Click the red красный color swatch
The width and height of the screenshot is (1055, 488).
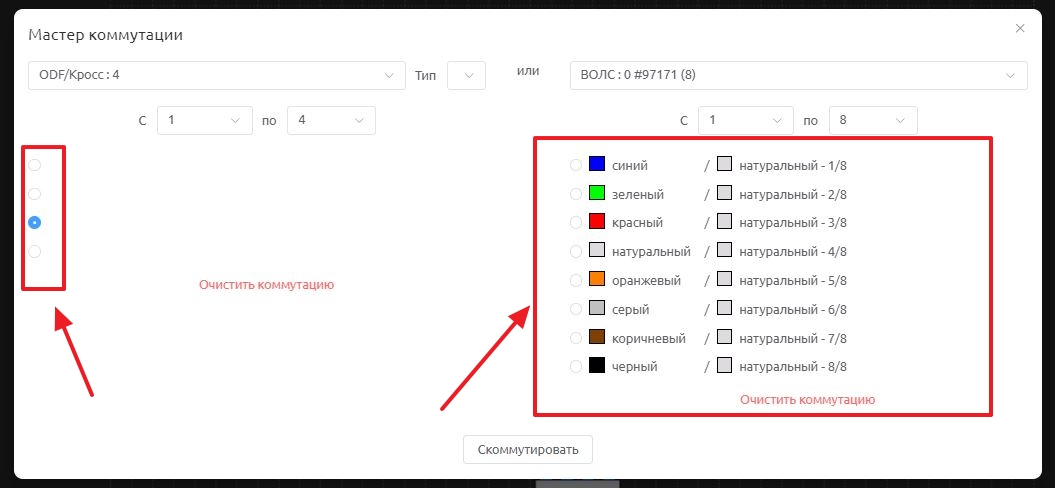[x=597, y=221]
